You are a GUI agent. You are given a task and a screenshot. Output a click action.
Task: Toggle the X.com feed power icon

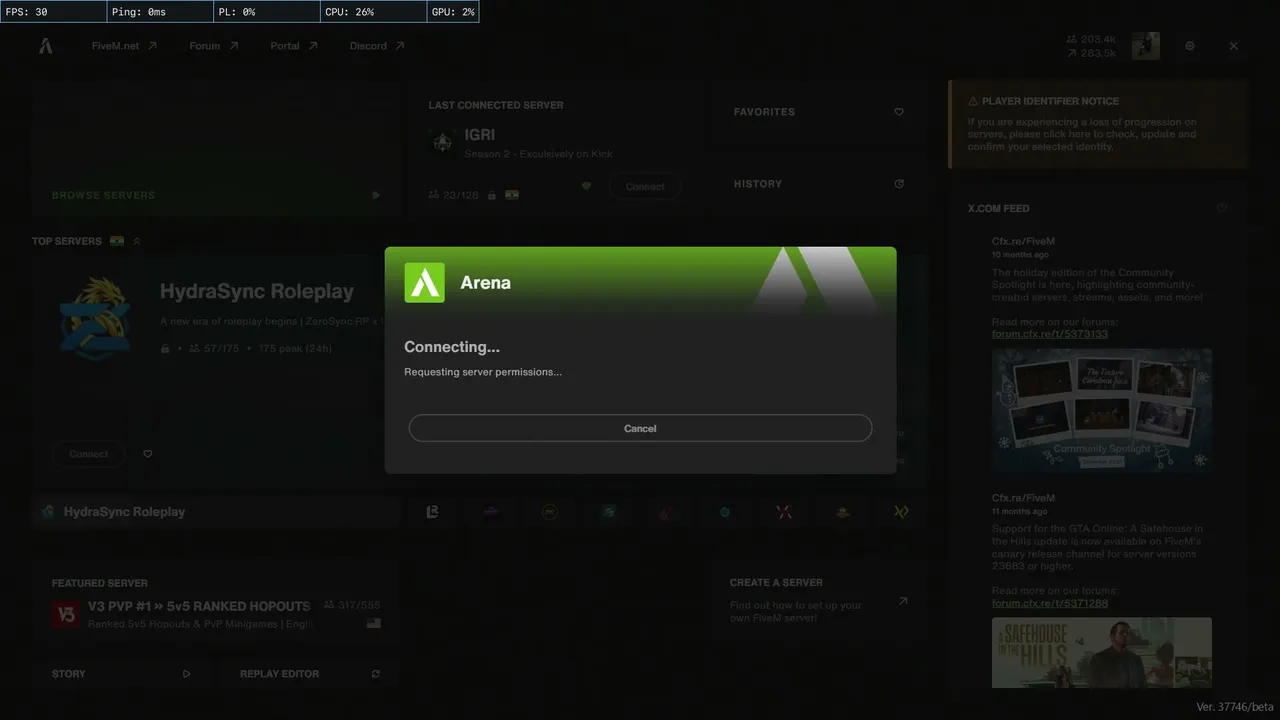[x=1222, y=208]
